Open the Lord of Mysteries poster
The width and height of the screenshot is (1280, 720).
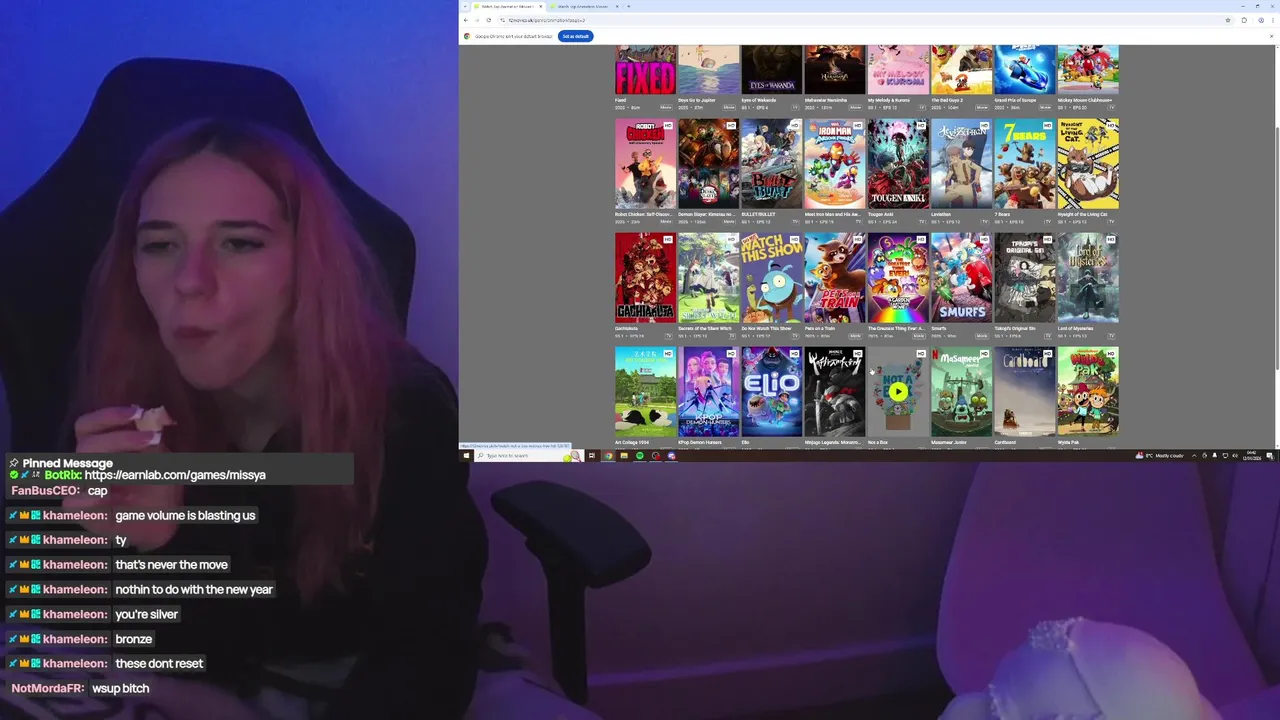1088,278
